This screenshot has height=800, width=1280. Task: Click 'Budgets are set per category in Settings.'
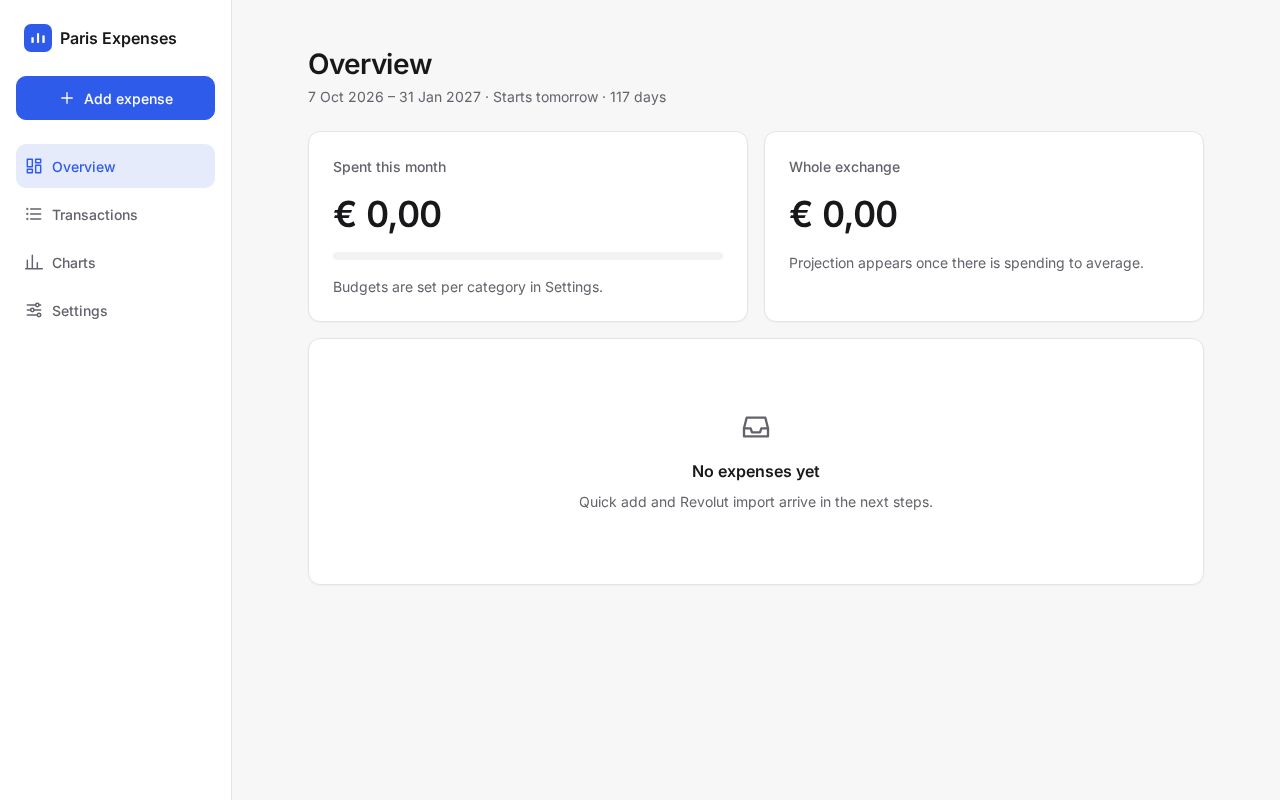click(x=468, y=287)
